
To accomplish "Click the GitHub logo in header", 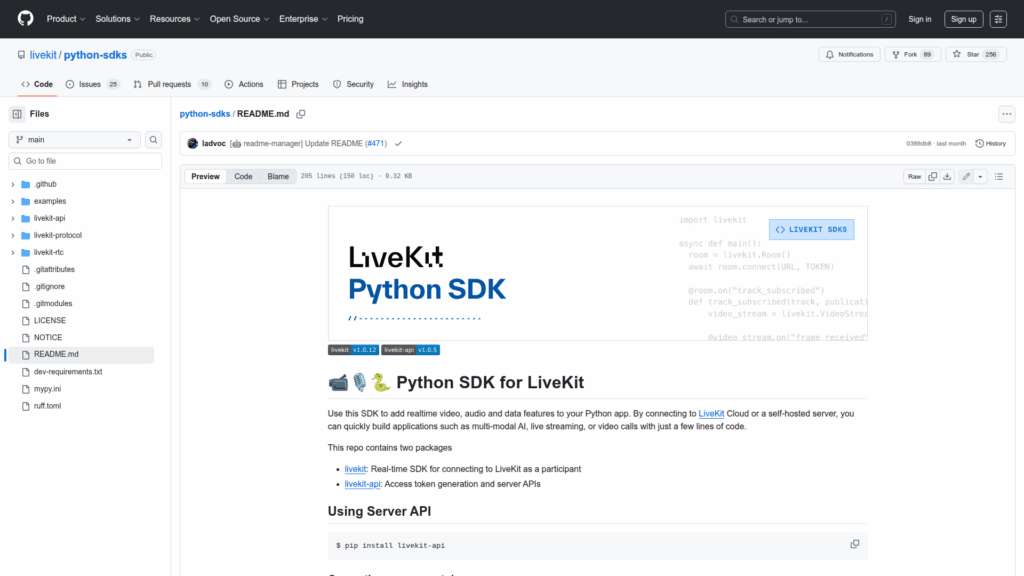I will pyautogui.click(x=25, y=19).
